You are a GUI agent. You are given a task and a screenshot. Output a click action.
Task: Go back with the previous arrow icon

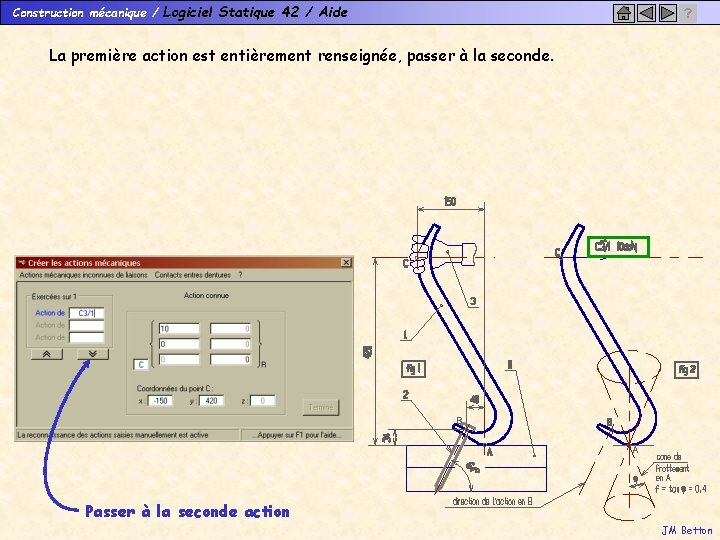tap(646, 13)
